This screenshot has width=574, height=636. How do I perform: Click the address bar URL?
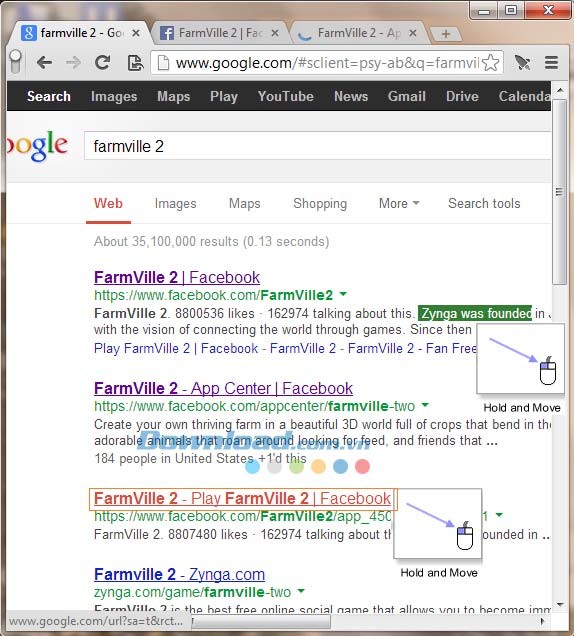(x=327, y=63)
